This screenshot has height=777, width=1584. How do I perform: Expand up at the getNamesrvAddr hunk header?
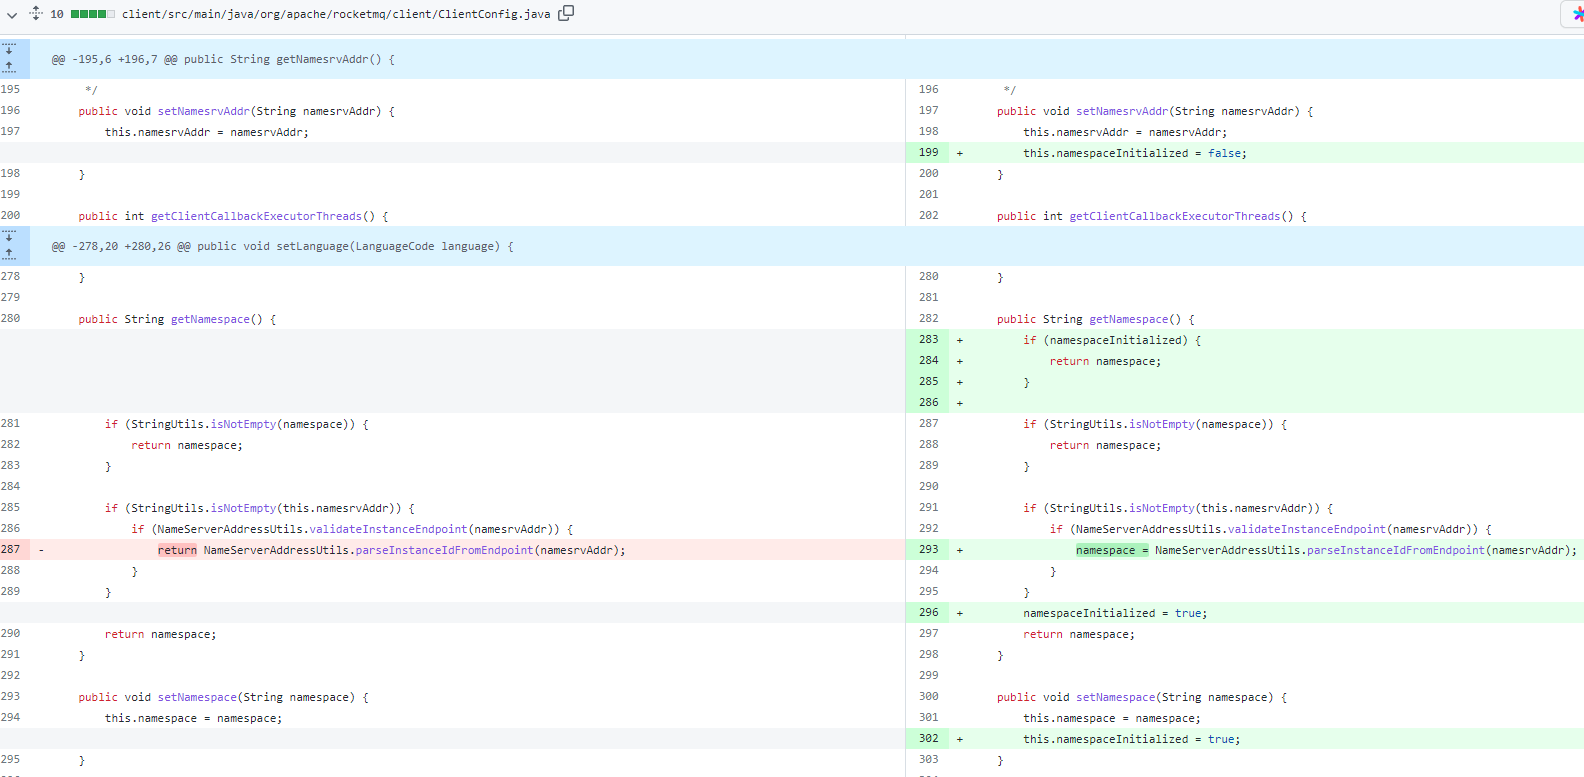coord(9,67)
